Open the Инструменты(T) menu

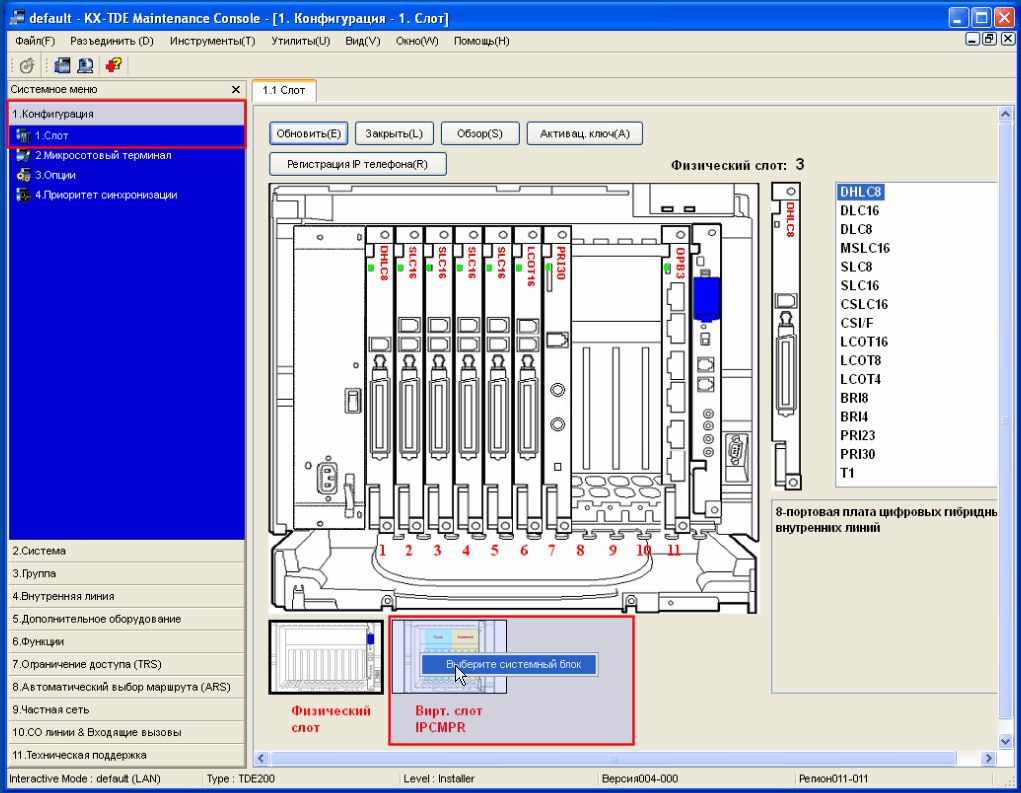[212, 41]
